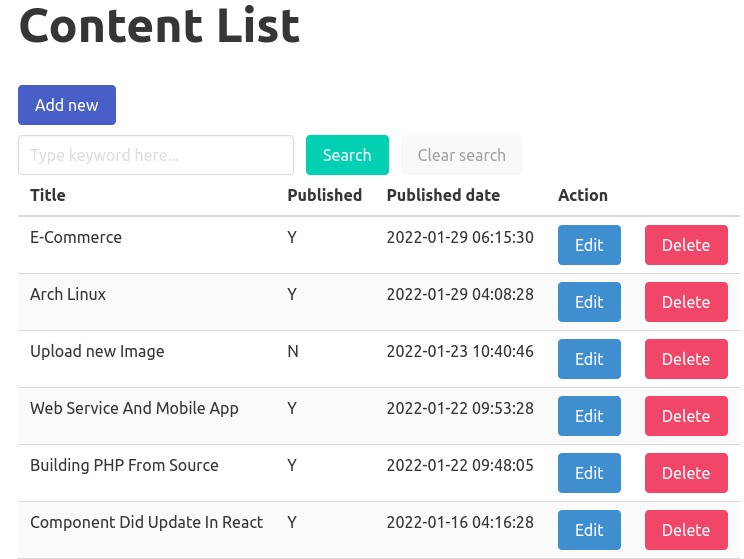The image size is (744, 559).
Task: Edit the Upload new Image entry
Action: click(589, 359)
